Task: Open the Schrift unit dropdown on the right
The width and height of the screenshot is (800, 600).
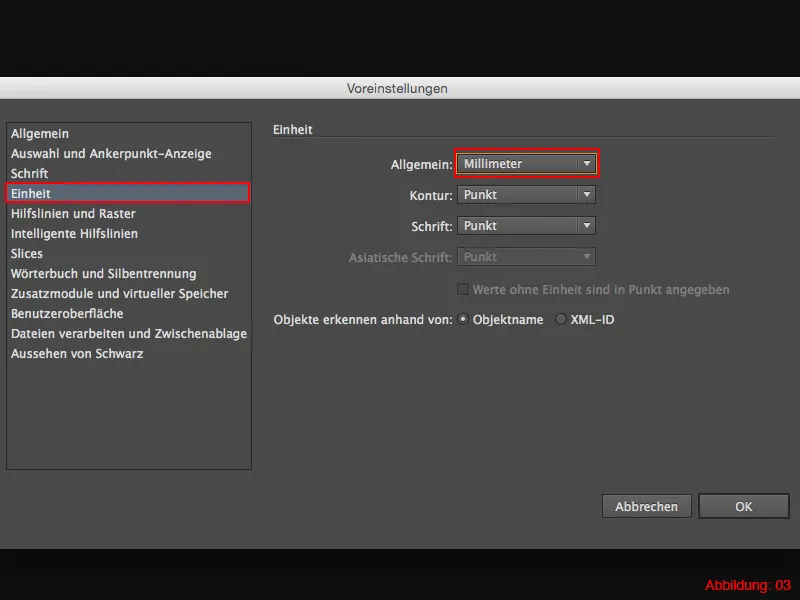Action: pyautogui.click(x=527, y=226)
